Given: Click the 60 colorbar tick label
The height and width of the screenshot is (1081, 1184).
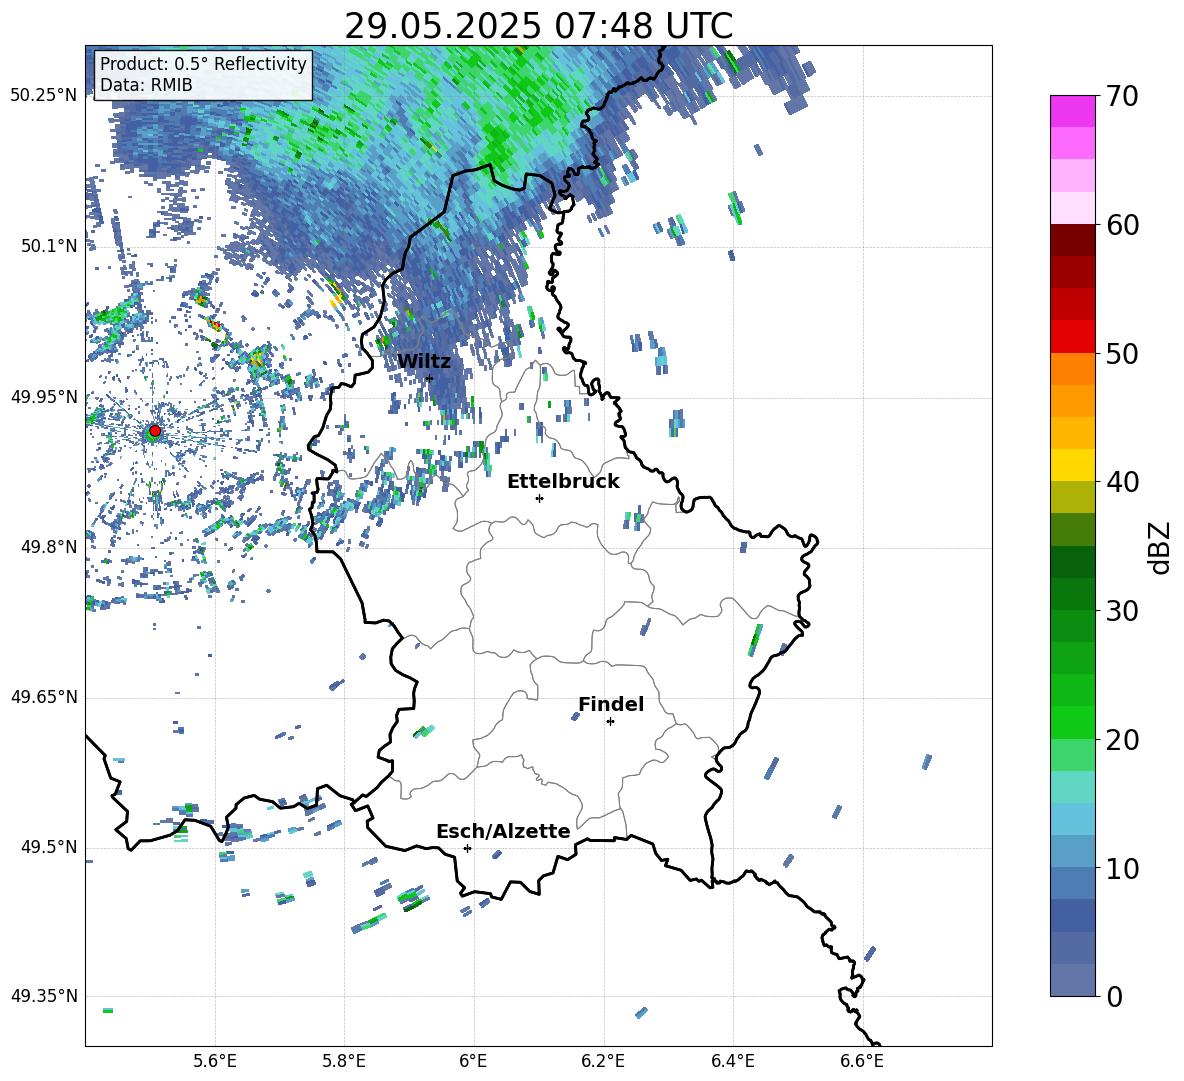Looking at the screenshot, I should (1122, 225).
